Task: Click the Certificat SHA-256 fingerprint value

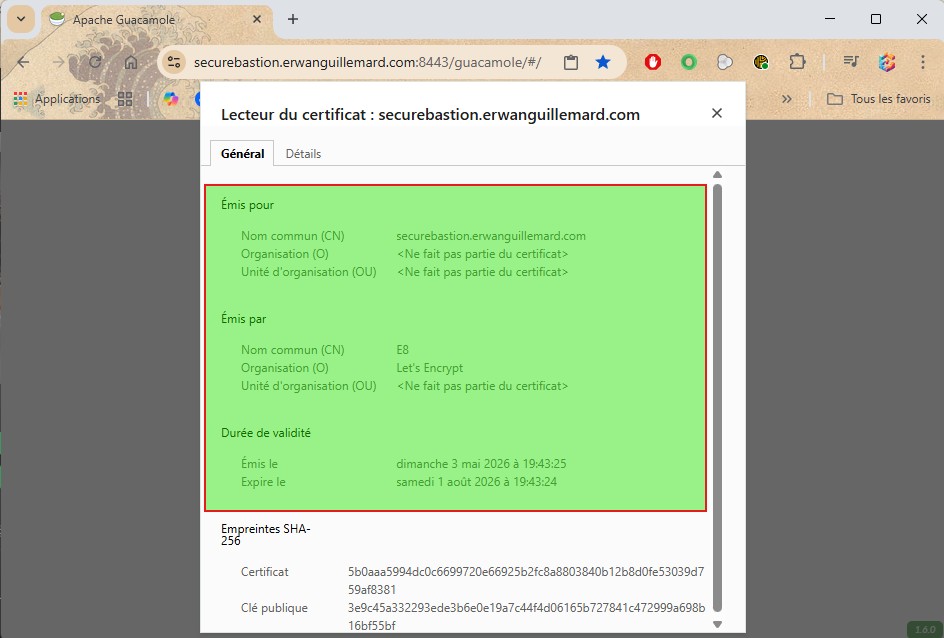Action: click(526, 581)
